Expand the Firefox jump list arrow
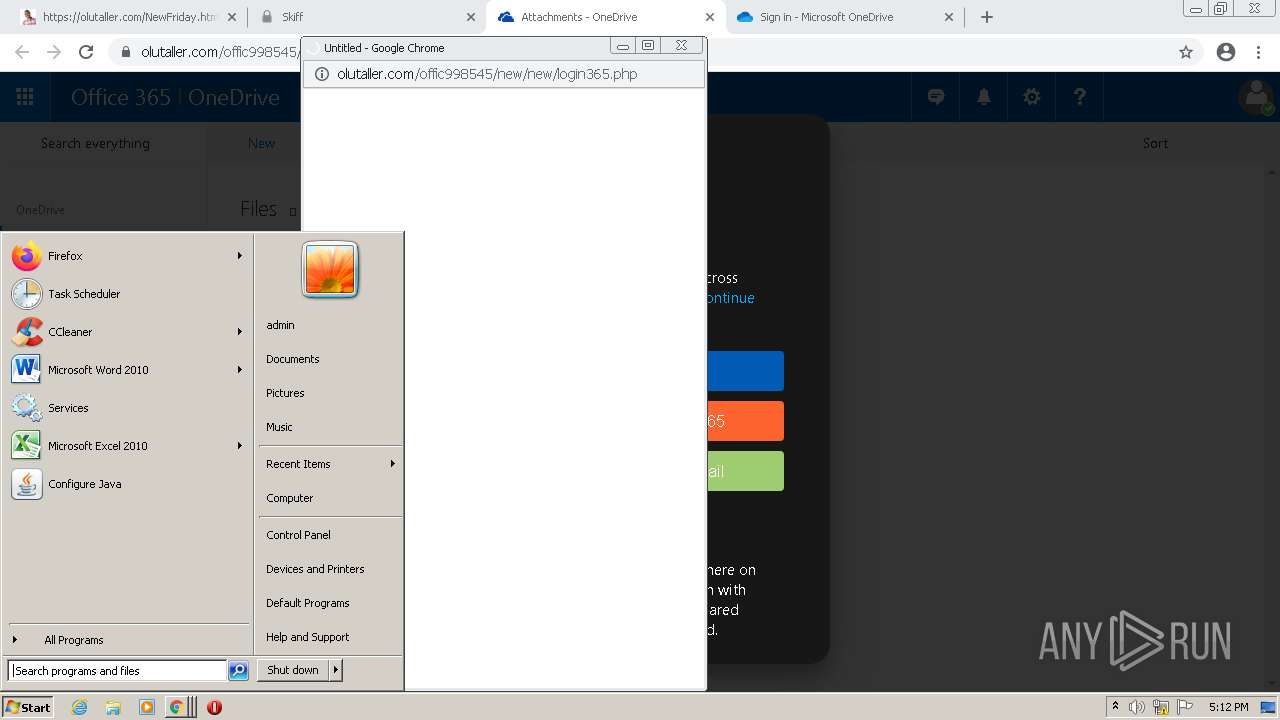Viewport: 1280px width, 720px height. (239, 256)
